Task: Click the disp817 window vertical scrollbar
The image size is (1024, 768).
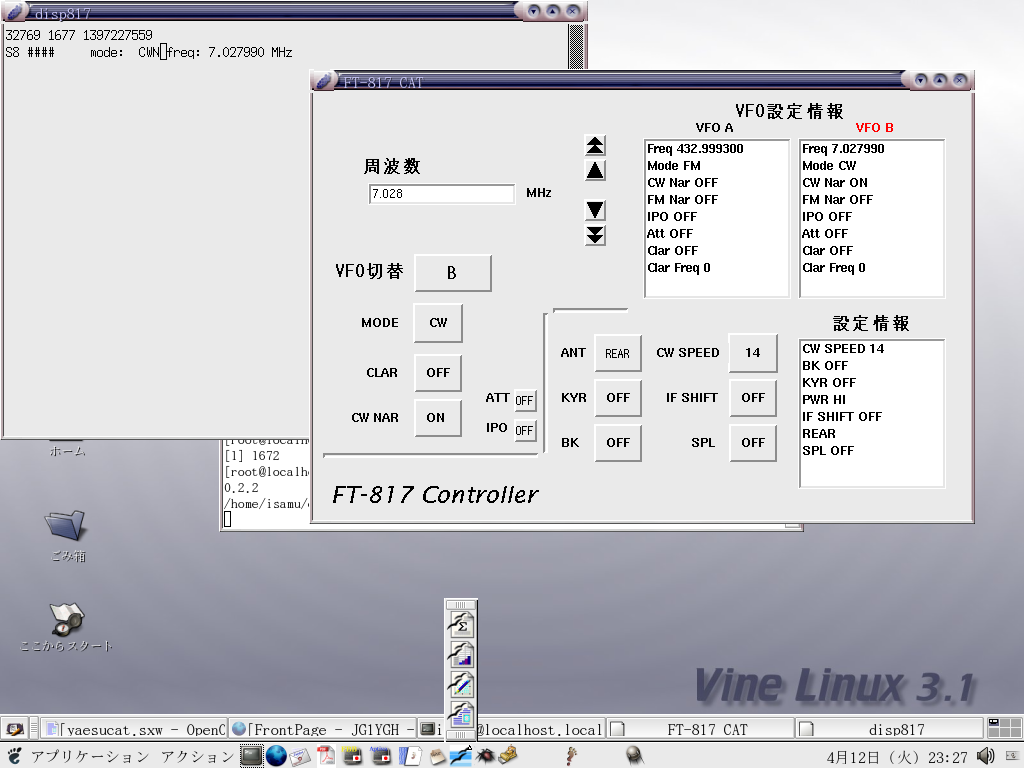Action: pos(575,46)
